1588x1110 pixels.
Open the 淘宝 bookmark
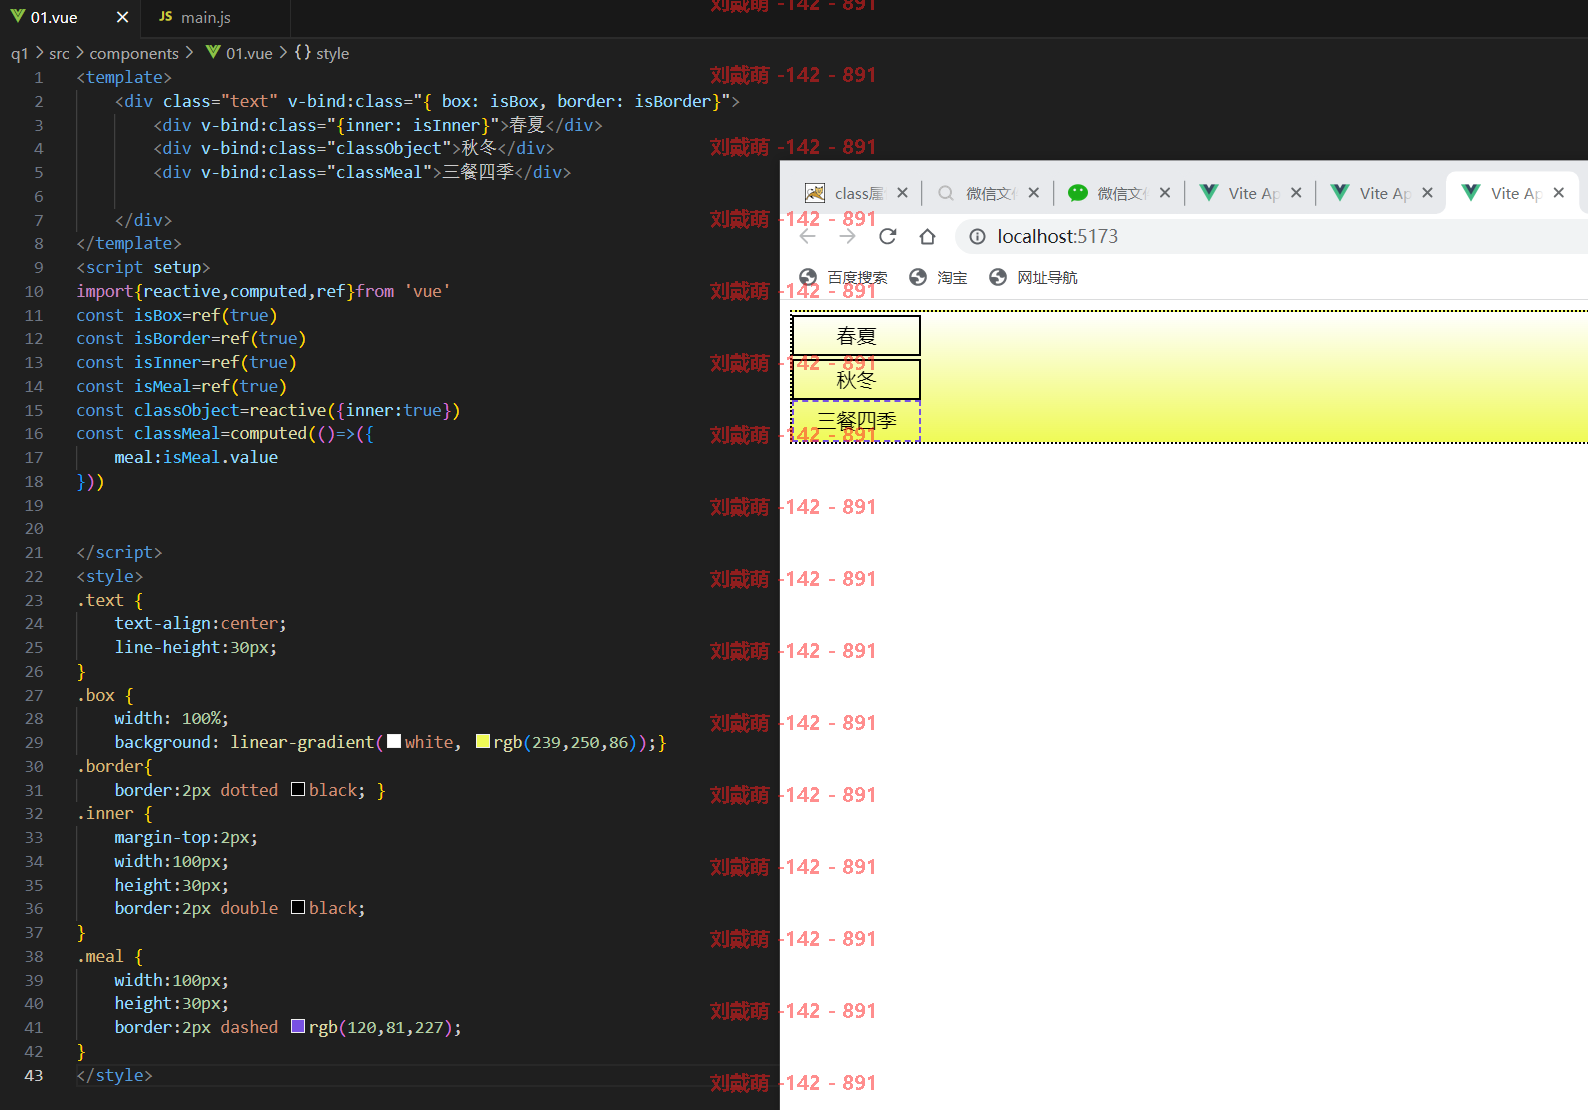pyautogui.click(x=938, y=277)
